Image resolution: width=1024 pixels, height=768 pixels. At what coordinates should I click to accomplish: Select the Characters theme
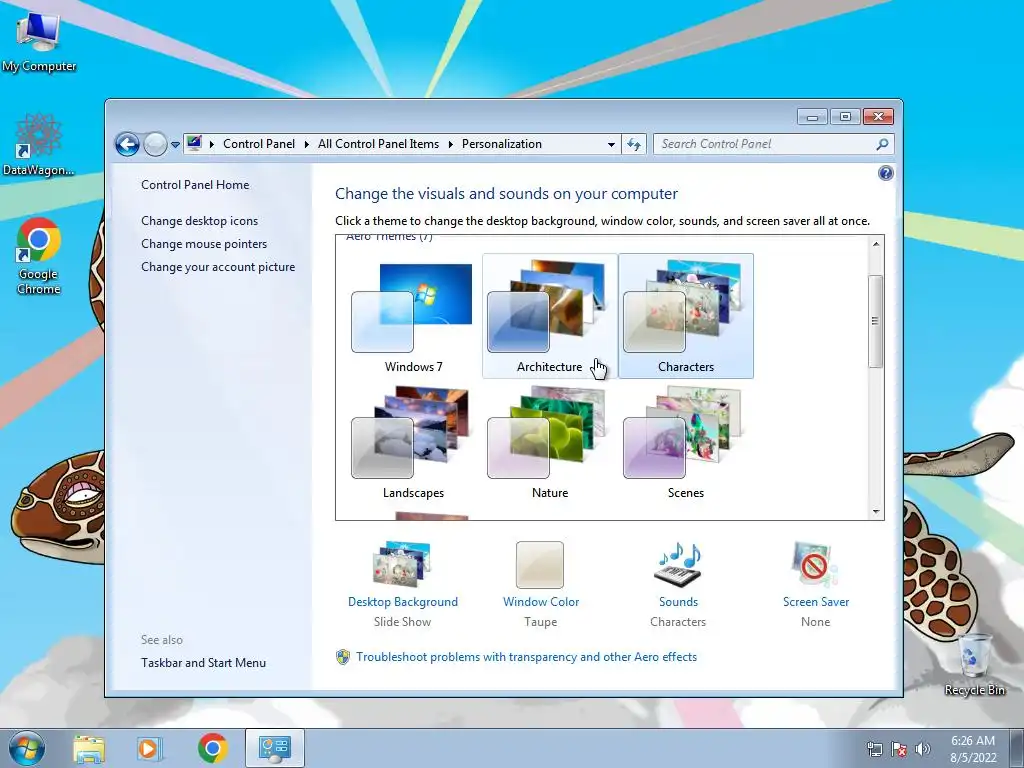(686, 316)
